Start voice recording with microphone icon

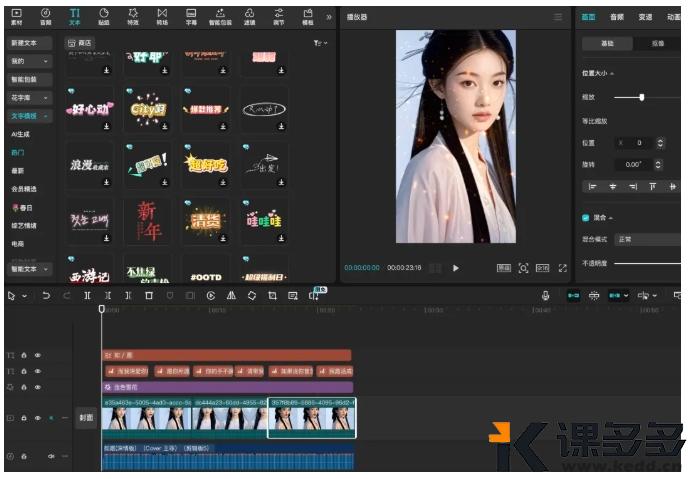point(545,296)
